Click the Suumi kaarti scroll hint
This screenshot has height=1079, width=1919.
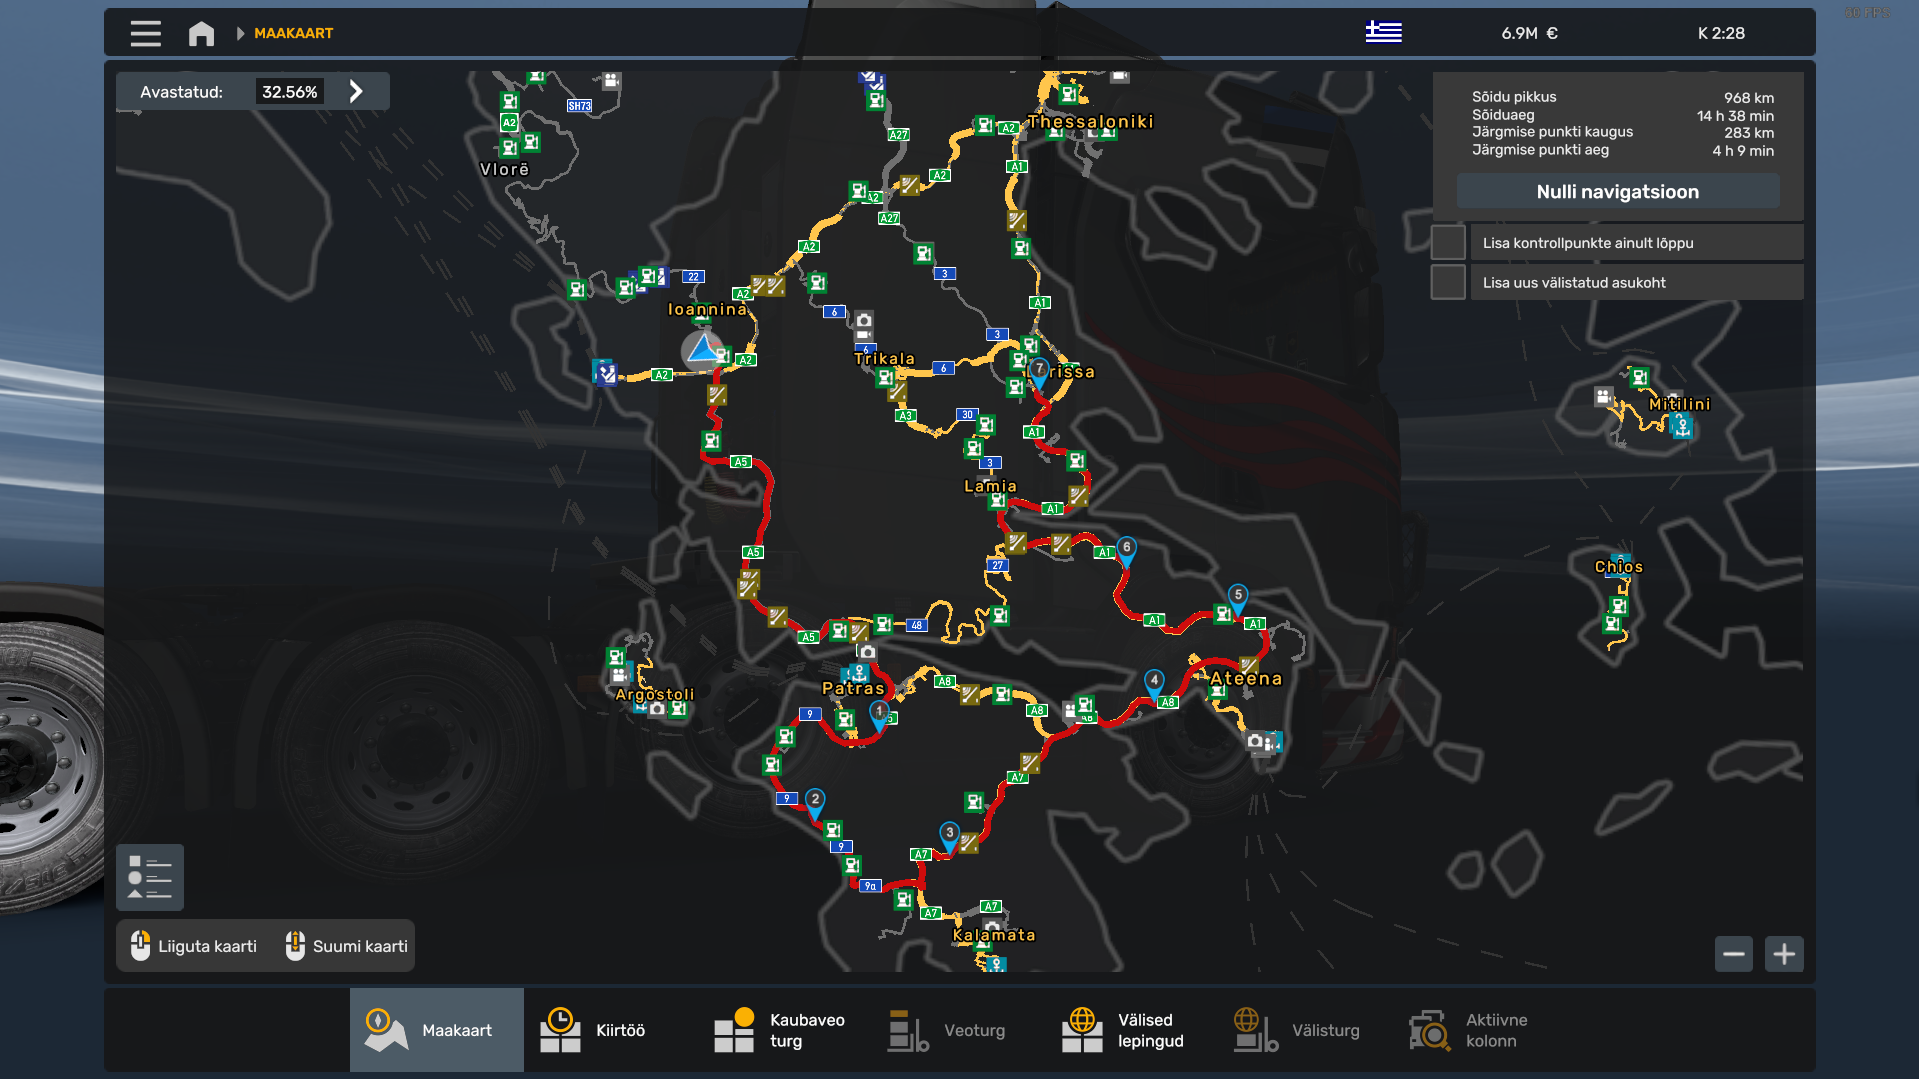point(347,946)
